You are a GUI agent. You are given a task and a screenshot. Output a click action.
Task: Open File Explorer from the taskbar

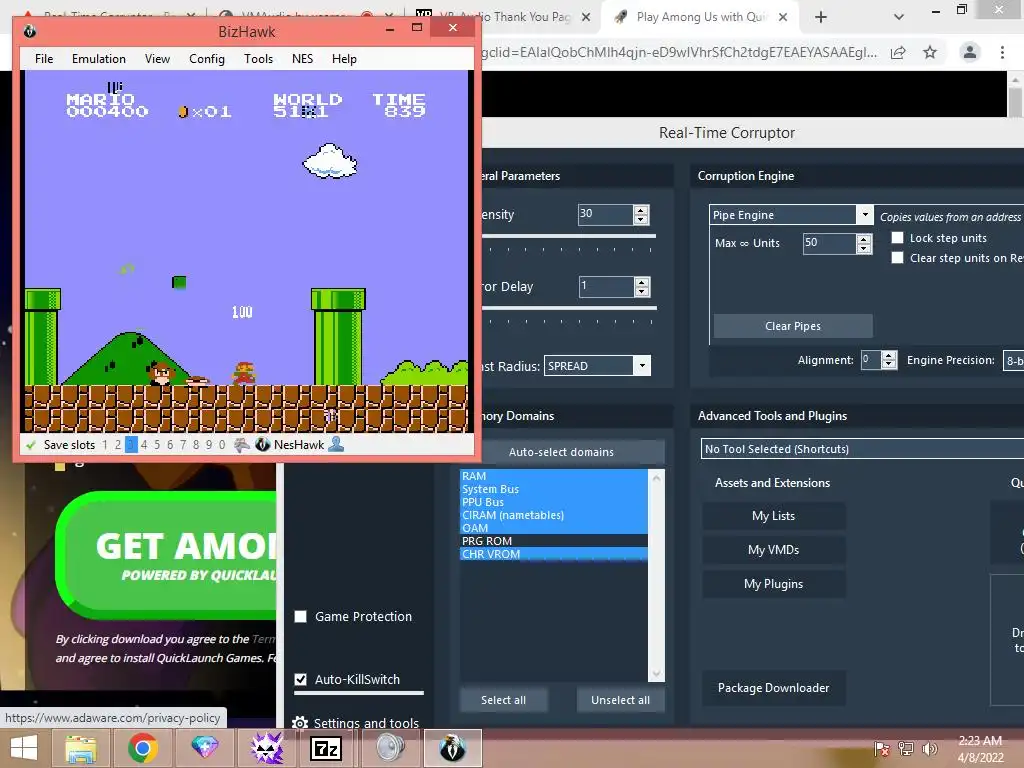(x=80, y=748)
